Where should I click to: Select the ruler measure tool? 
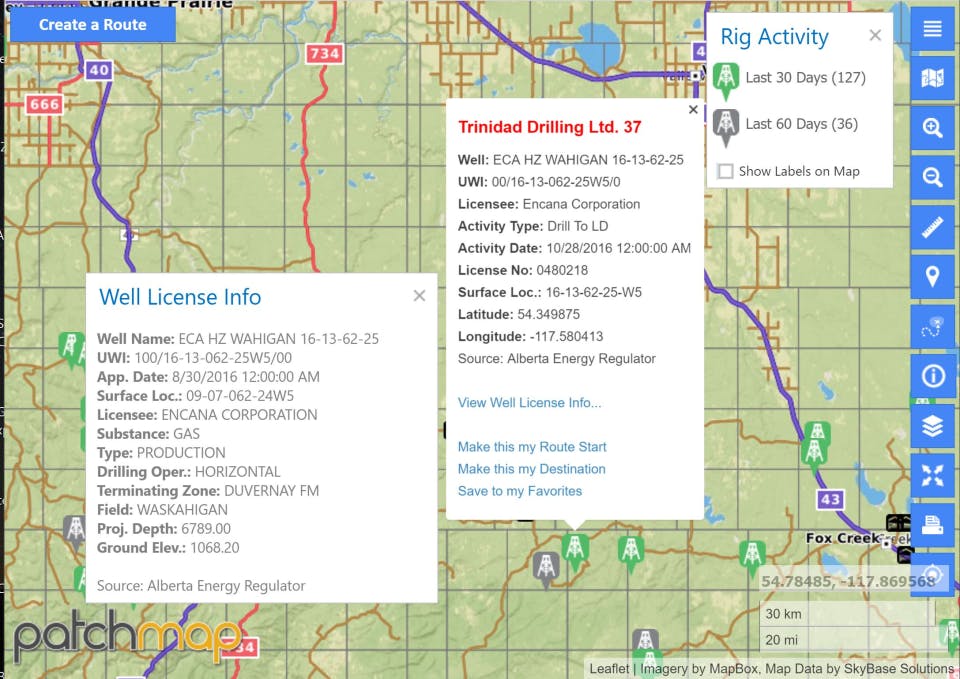tap(932, 228)
